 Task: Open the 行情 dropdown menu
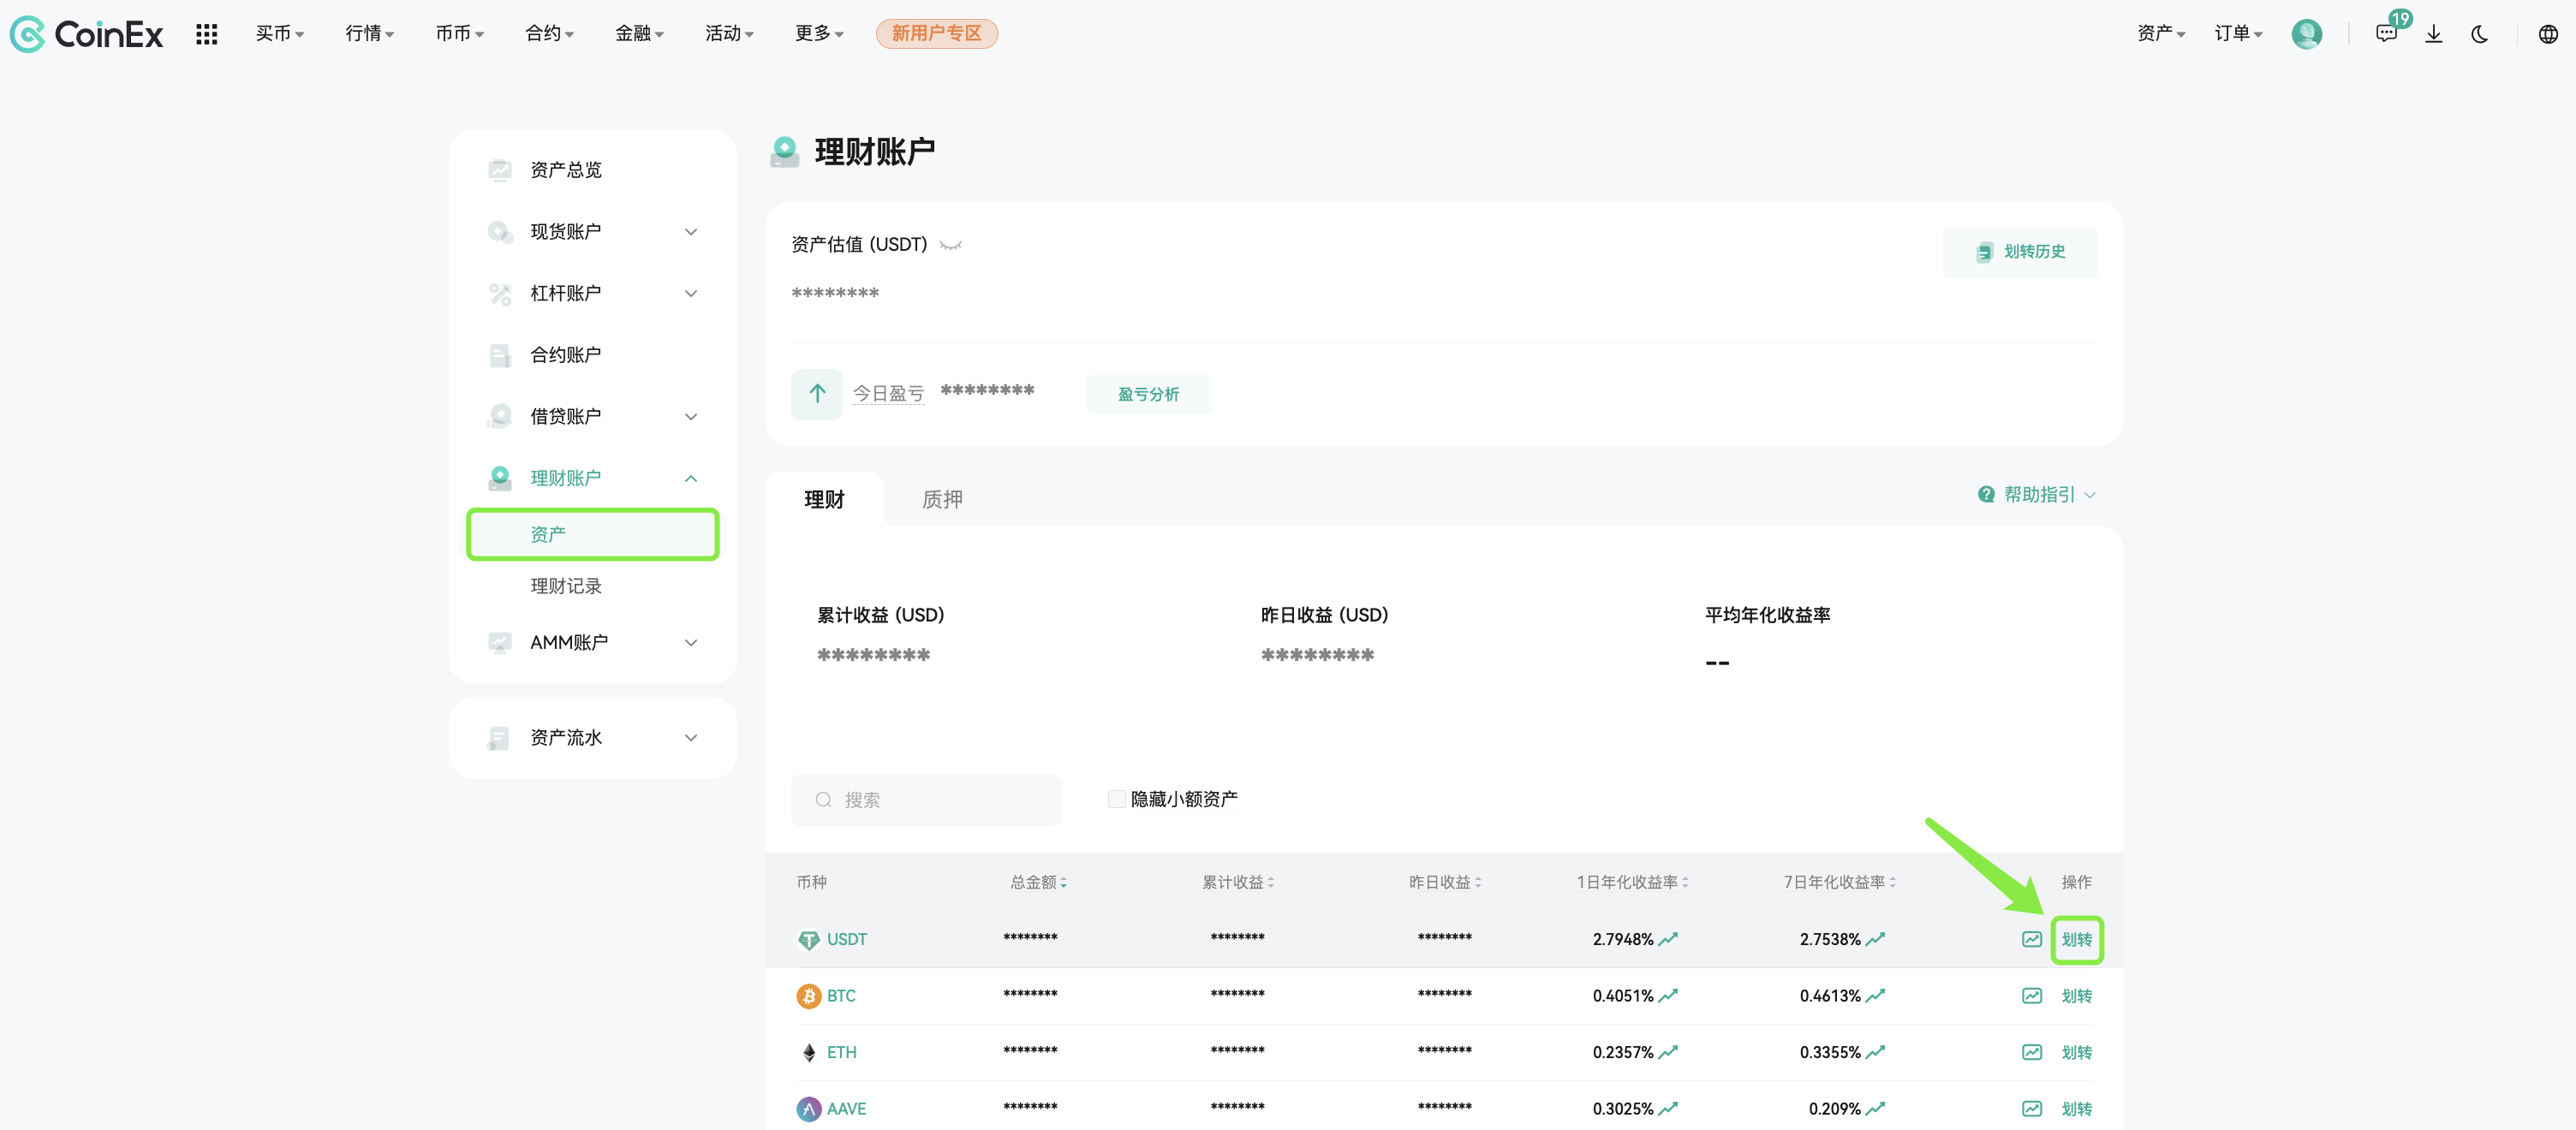369,34
